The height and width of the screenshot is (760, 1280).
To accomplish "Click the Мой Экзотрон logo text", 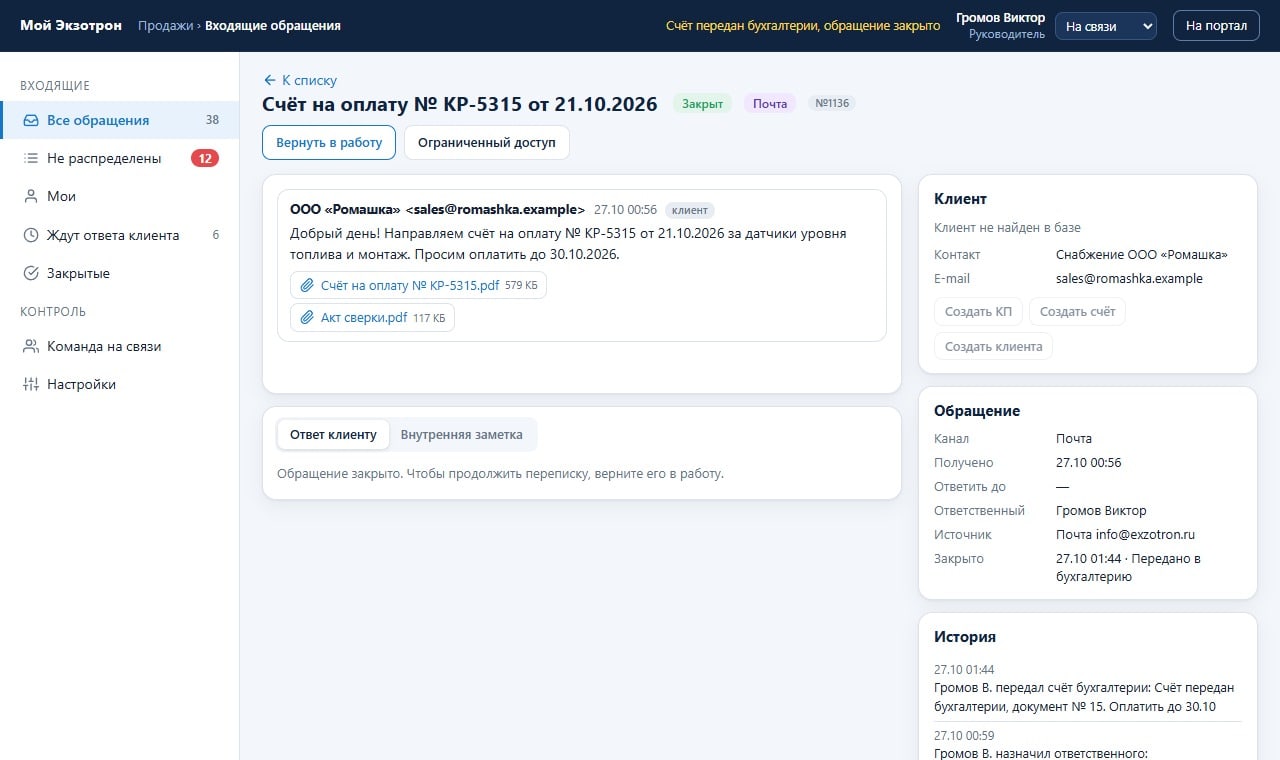I will (x=71, y=26).
